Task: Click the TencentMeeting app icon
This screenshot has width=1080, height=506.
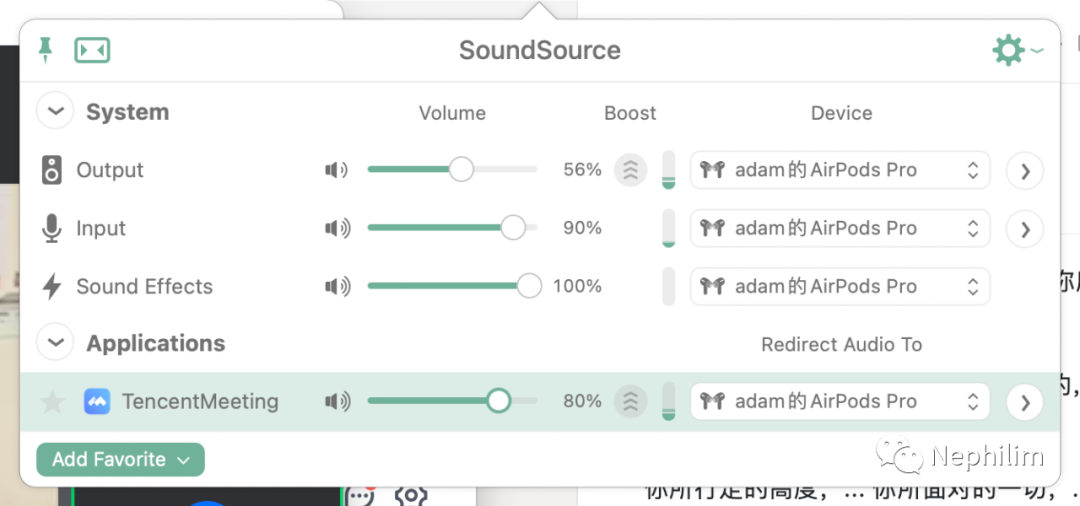Action: [x=97, y=402]
